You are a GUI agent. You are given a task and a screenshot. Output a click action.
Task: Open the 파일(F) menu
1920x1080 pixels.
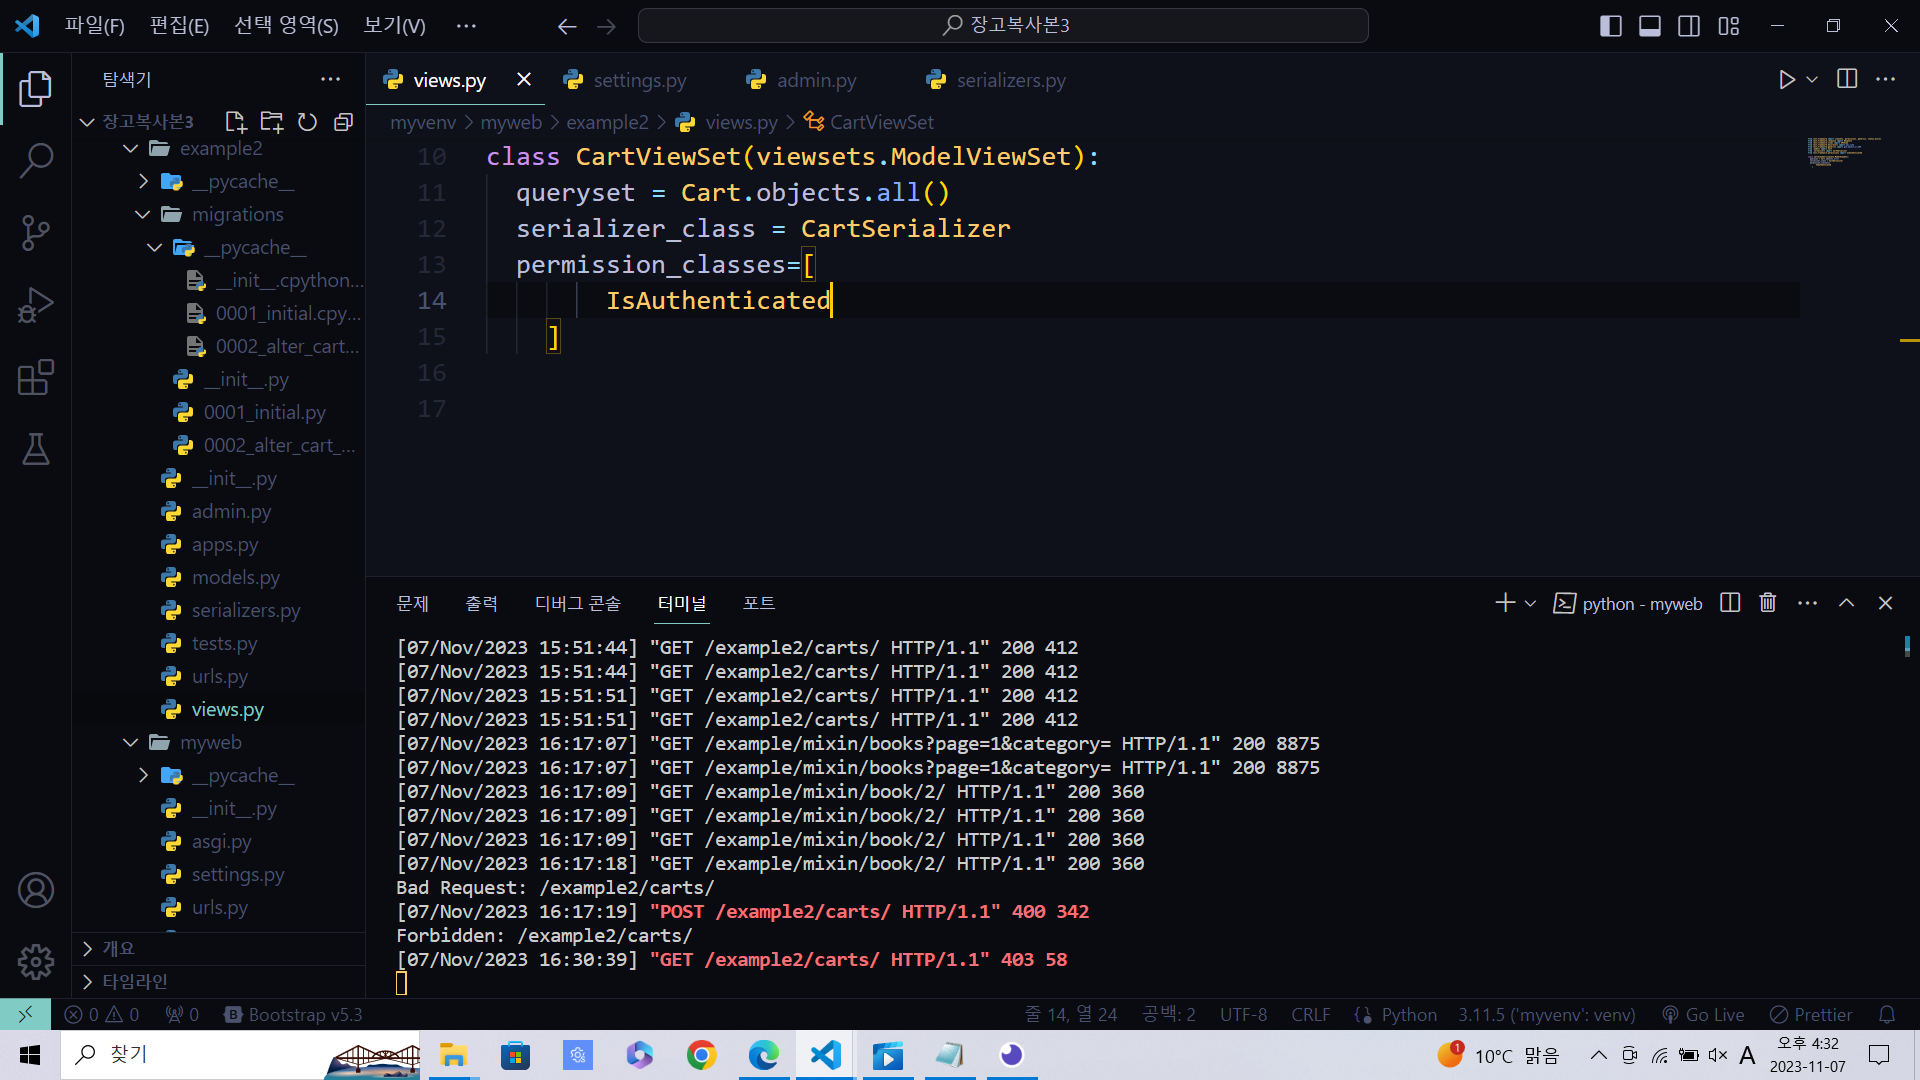point(94,26)
